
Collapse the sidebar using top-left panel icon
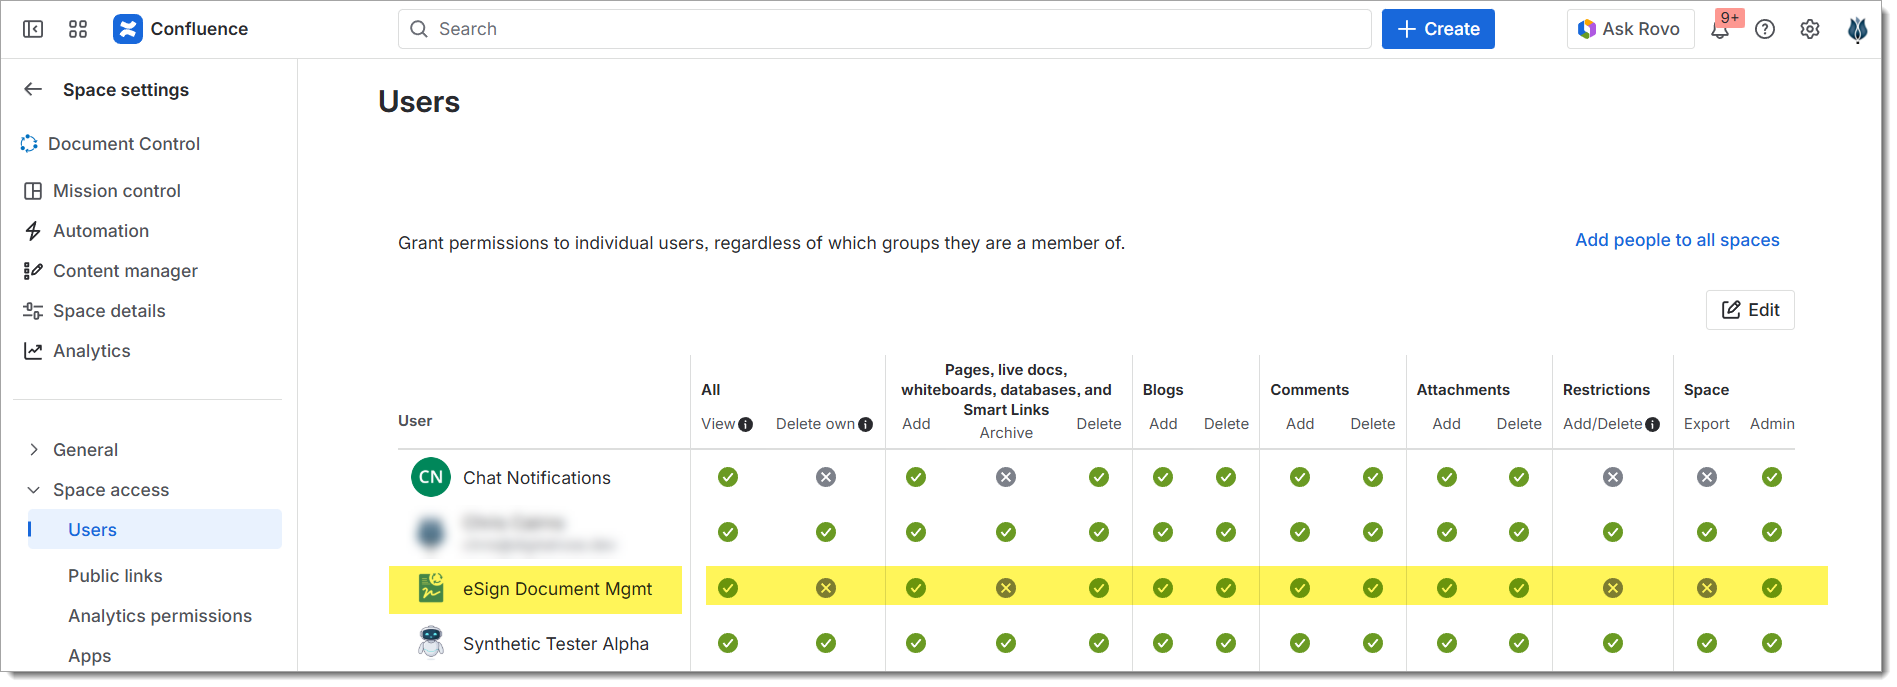tap(33, 29)
